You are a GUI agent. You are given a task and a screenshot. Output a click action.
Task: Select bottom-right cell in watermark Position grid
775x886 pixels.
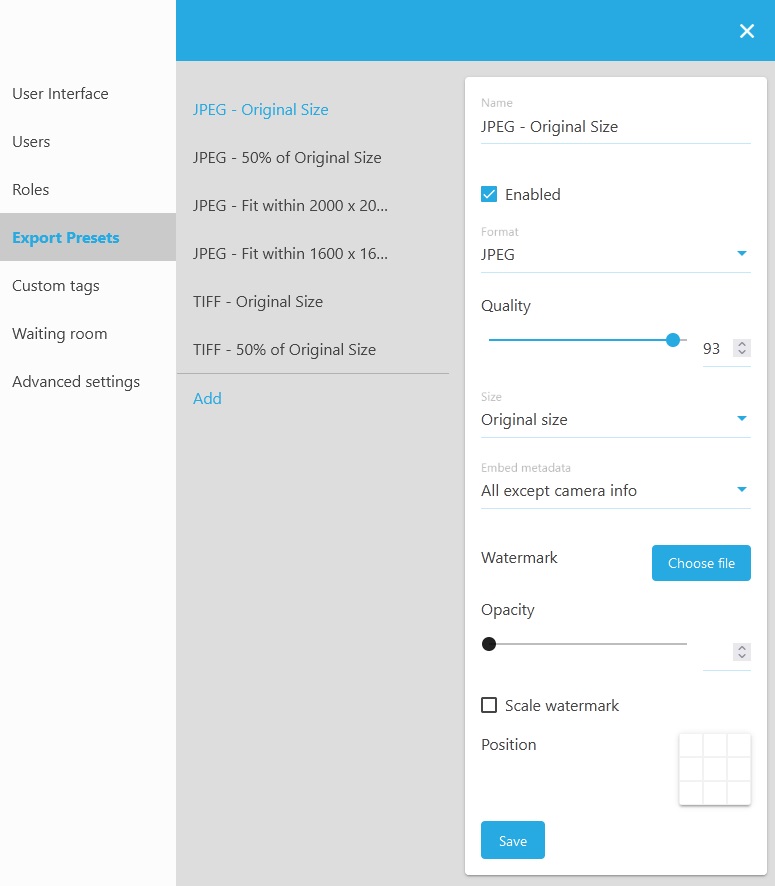[739, 792]
